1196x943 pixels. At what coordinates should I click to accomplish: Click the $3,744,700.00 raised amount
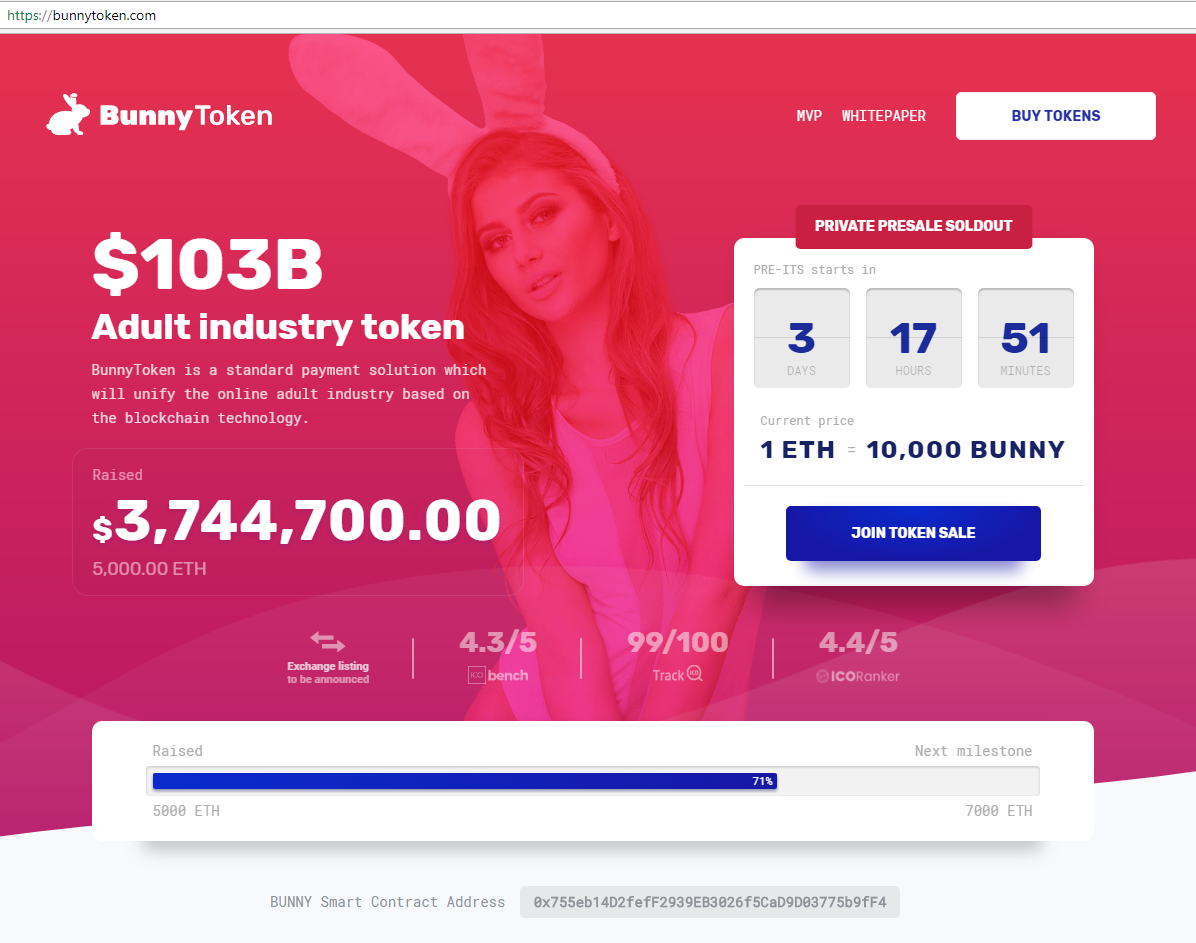pyautogui.click(x=296, y=521)
